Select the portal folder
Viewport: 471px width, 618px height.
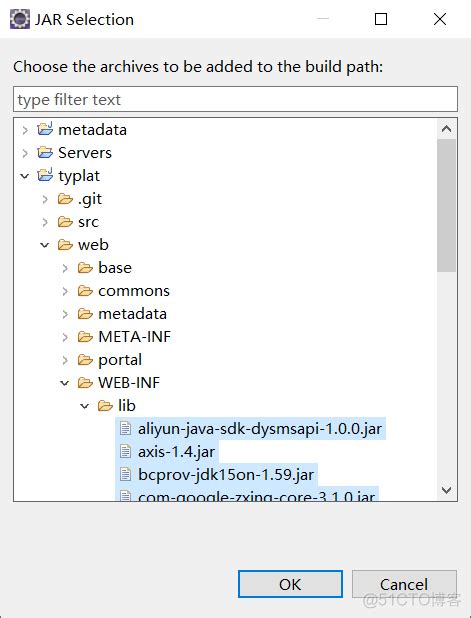click(120, 359)
